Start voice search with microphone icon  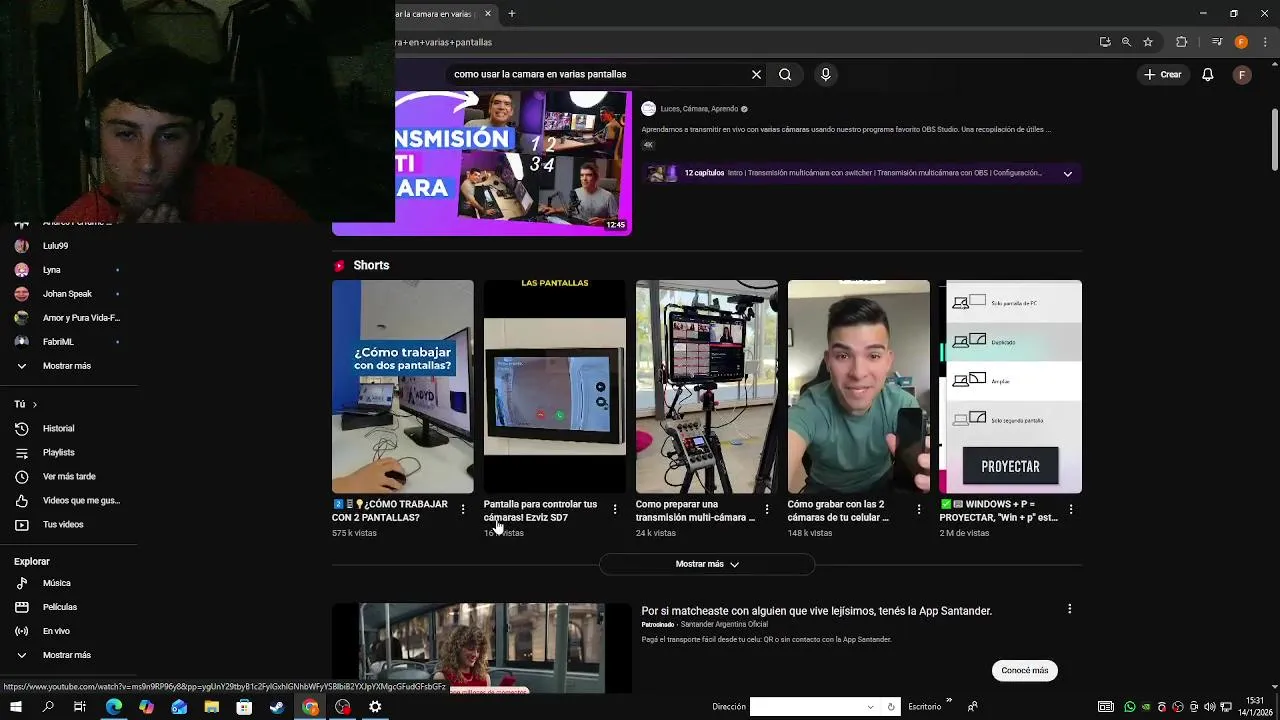tap(825, 74)
